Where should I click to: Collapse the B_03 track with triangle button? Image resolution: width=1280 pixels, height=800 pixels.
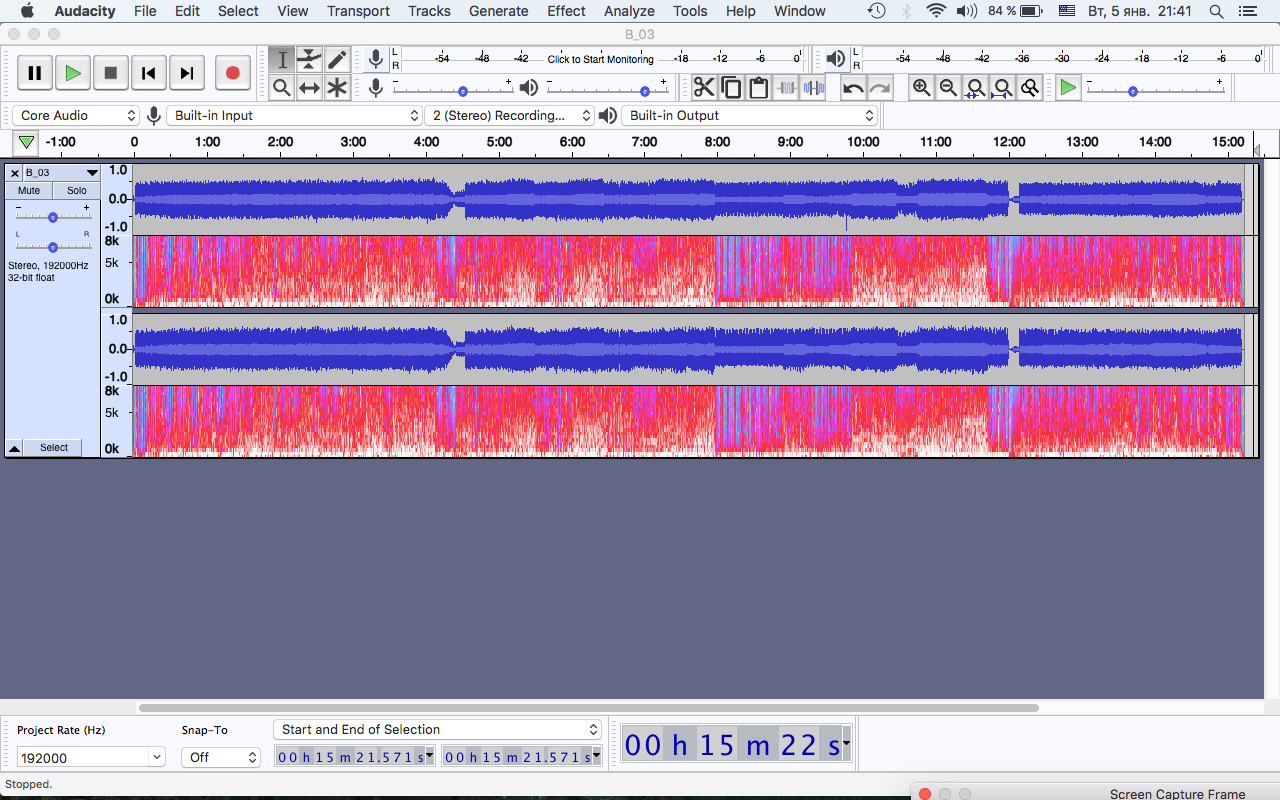click(14, 448)
